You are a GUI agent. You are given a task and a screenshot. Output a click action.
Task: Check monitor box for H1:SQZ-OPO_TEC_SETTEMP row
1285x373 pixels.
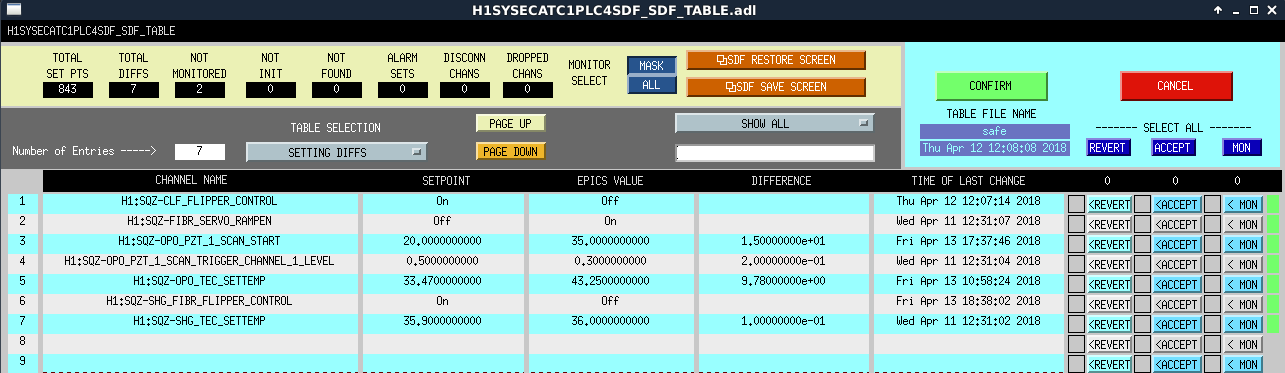pos(1212,284)
